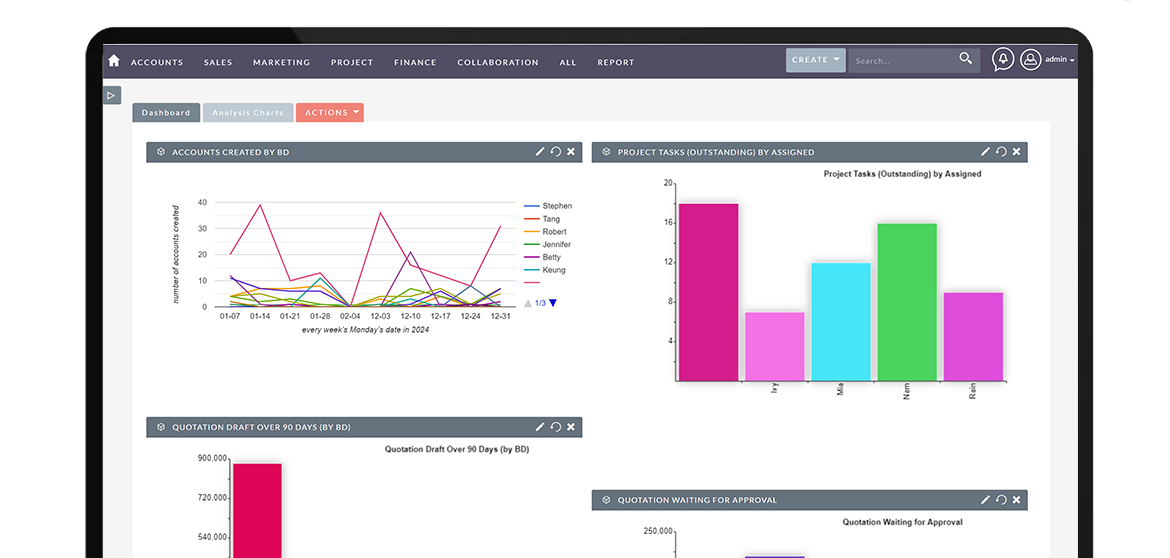
Task: Focus the Search input field
Action: click(x=904, y=60)
